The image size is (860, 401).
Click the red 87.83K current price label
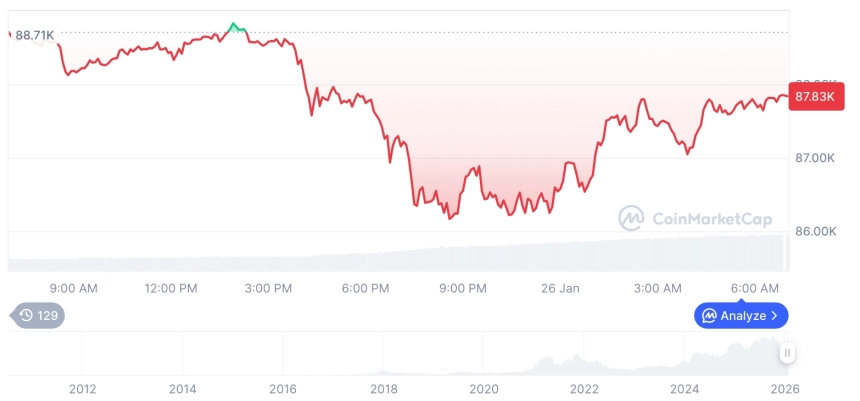point(812,96)
